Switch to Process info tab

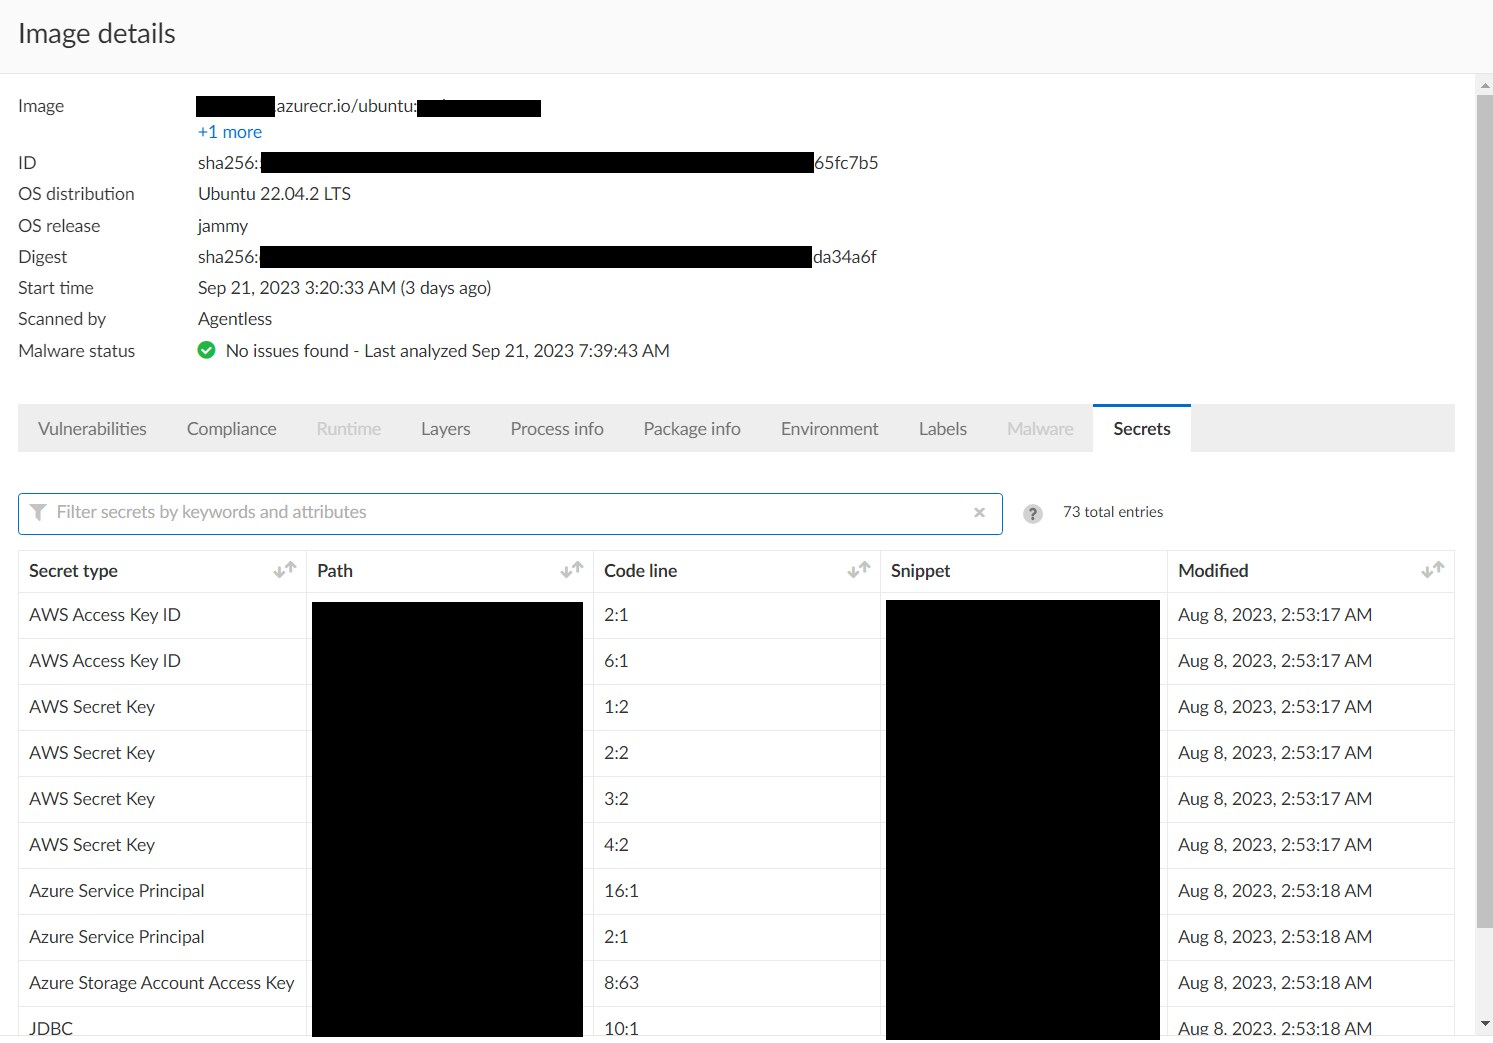(x=557, y=429)
